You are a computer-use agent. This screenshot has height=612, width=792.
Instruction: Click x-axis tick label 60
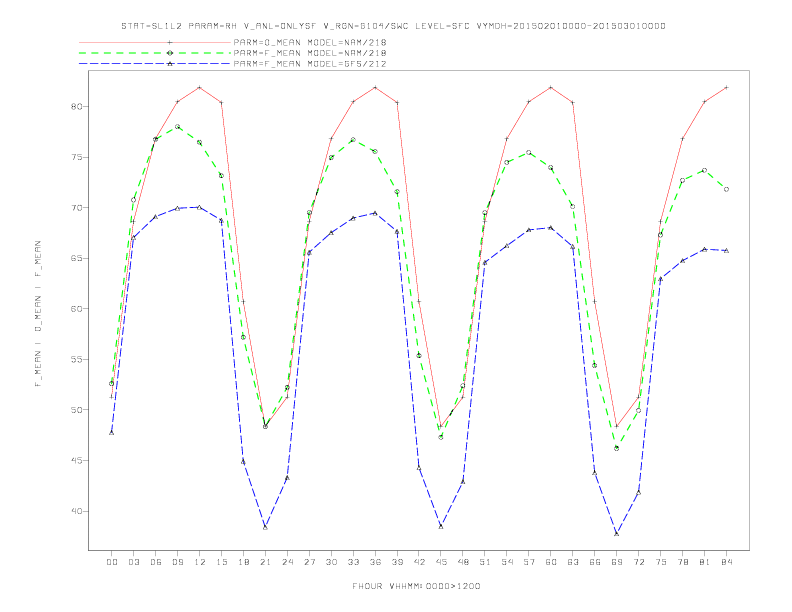point(551,562)
